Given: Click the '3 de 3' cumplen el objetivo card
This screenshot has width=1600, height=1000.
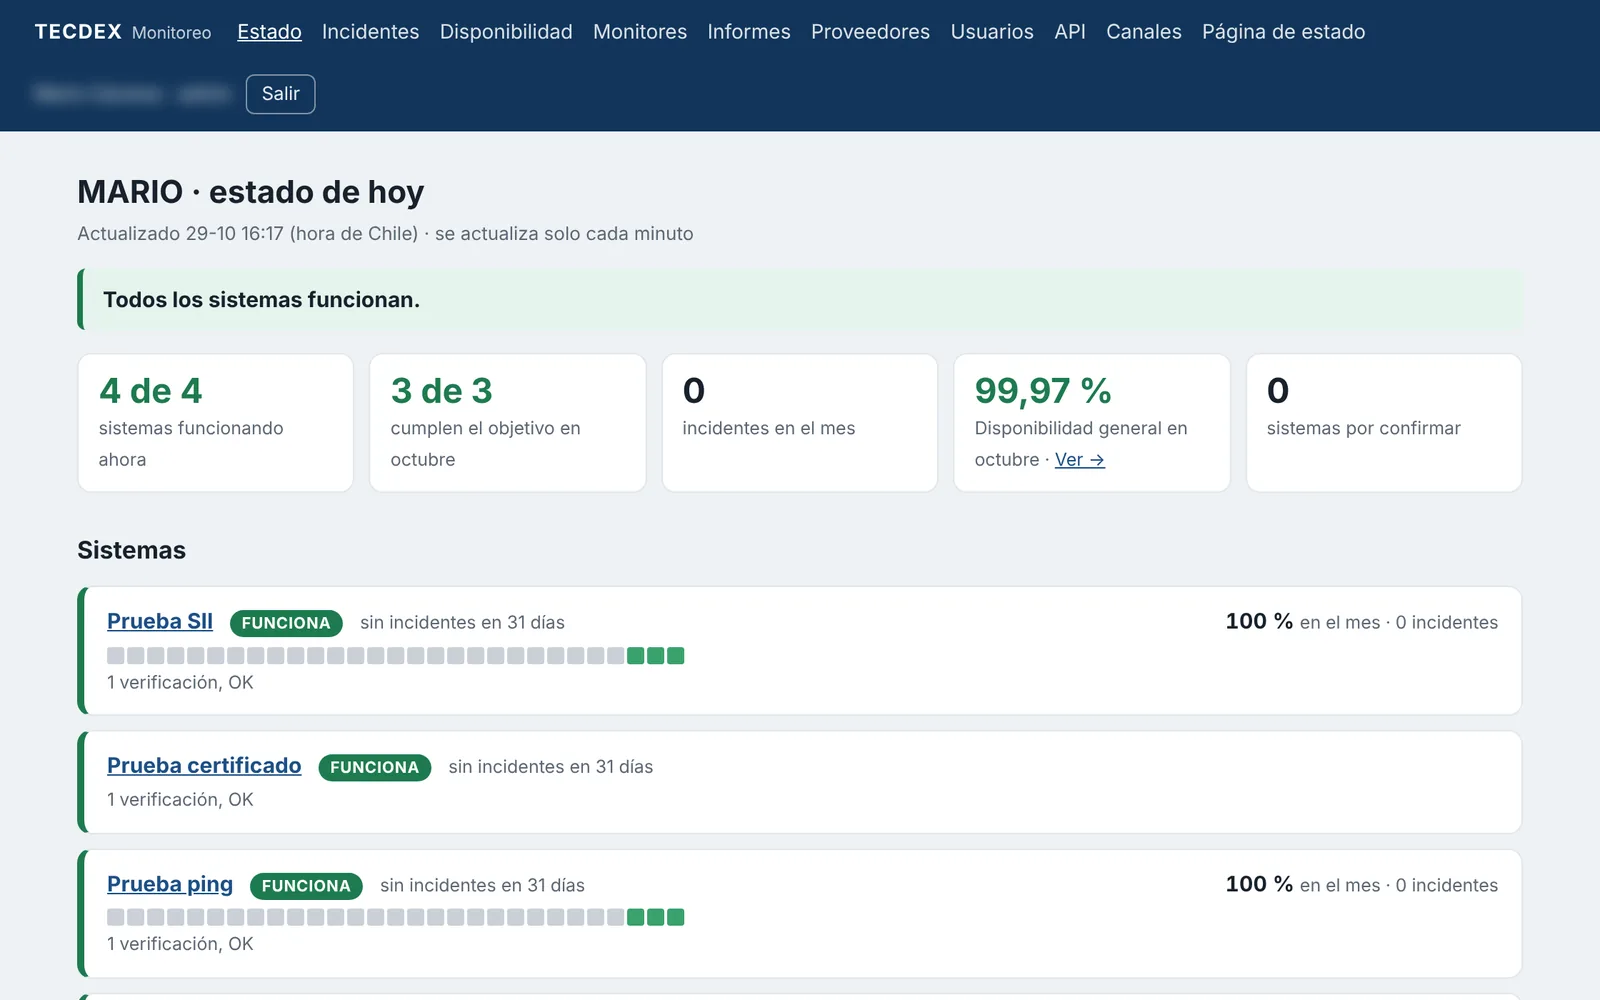Looking at the screenshot, I should coord(508,423).
